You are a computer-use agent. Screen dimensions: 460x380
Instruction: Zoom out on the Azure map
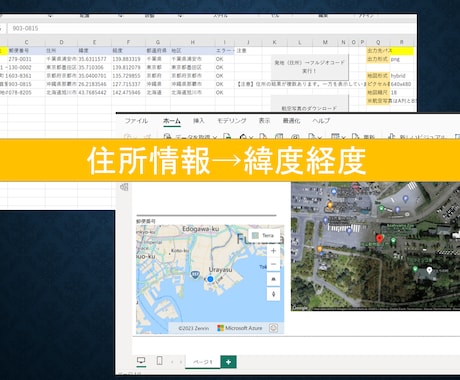[273, 265]
